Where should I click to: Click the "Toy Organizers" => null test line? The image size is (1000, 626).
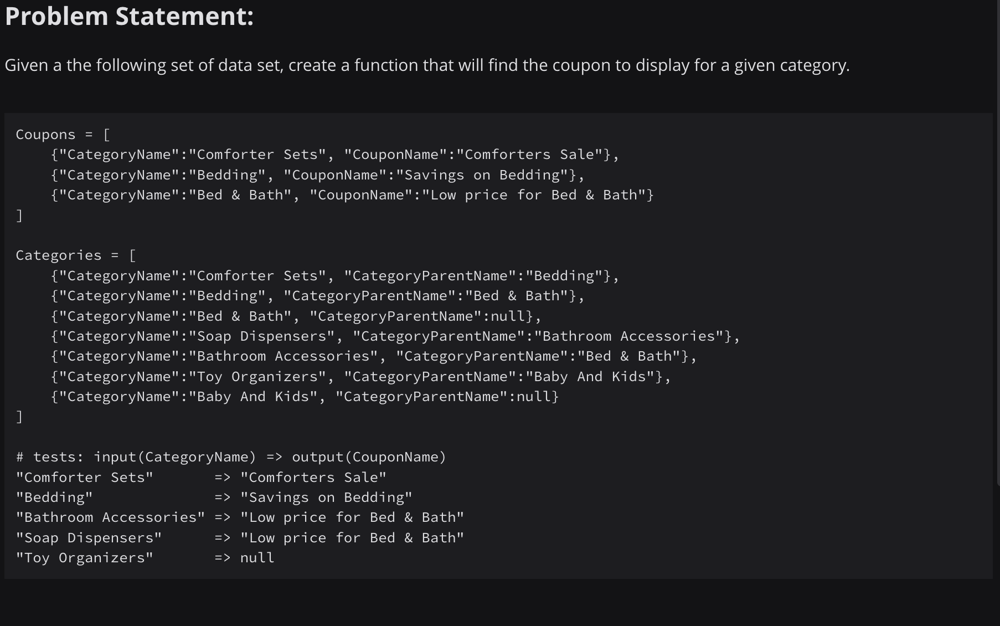coord(145,558)
